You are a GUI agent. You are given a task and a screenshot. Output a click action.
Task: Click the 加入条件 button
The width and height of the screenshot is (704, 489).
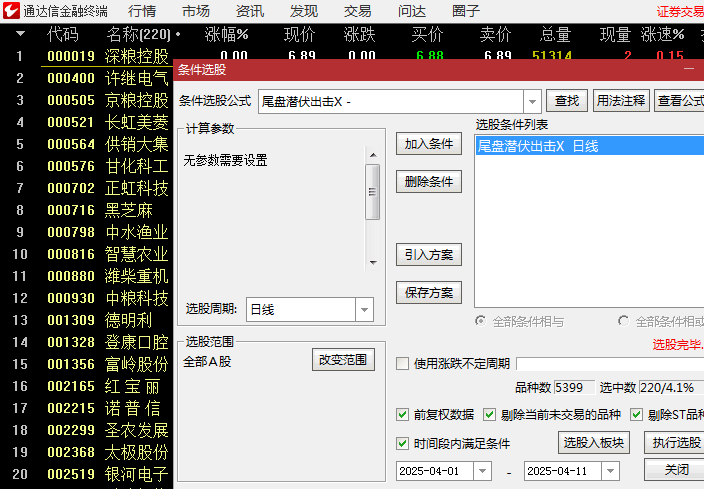(429, 144)
